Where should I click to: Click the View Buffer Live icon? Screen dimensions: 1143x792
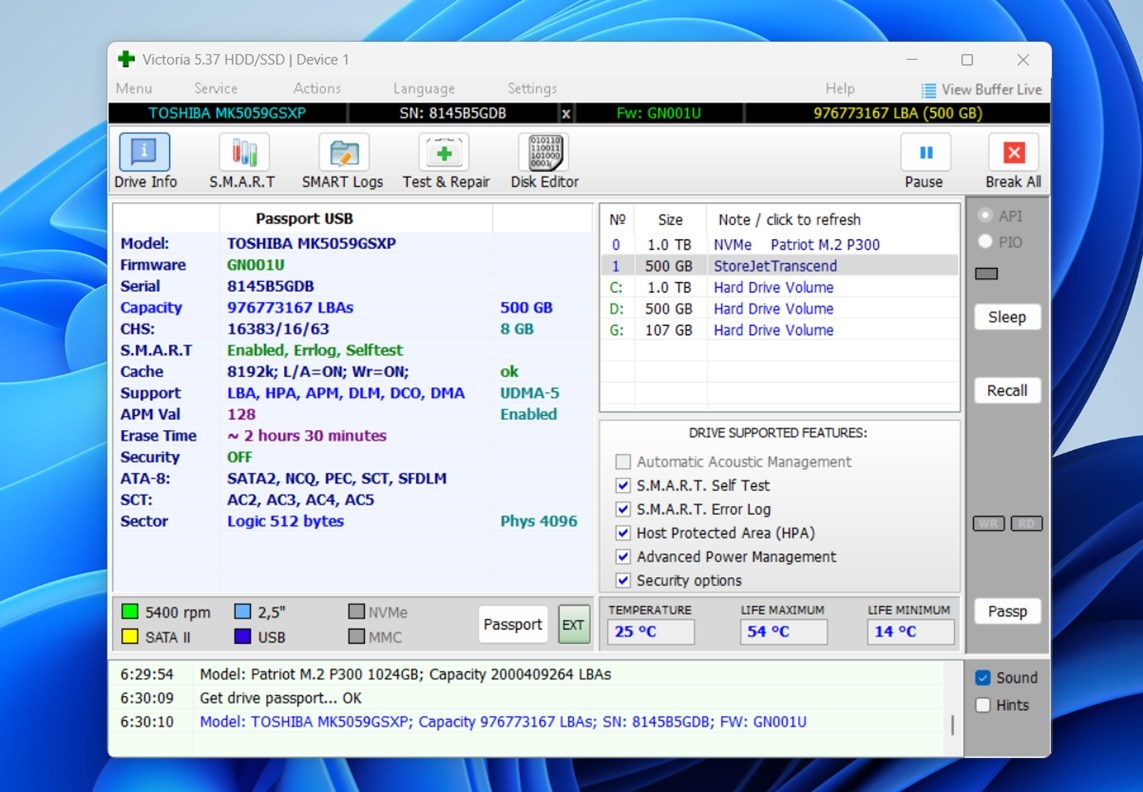929,90
